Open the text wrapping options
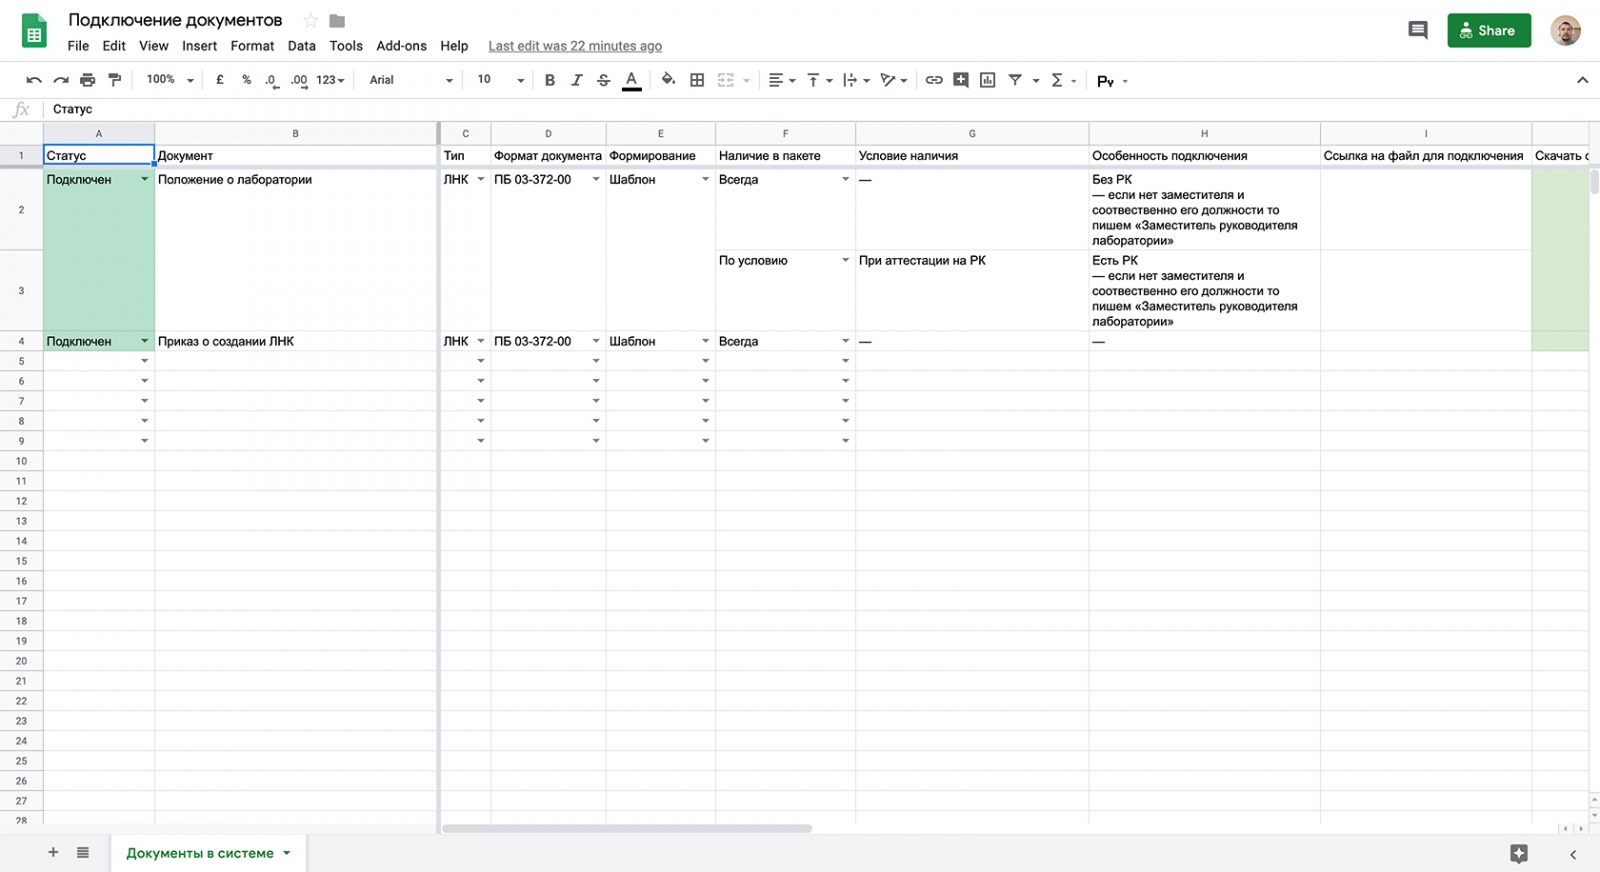 856,80
